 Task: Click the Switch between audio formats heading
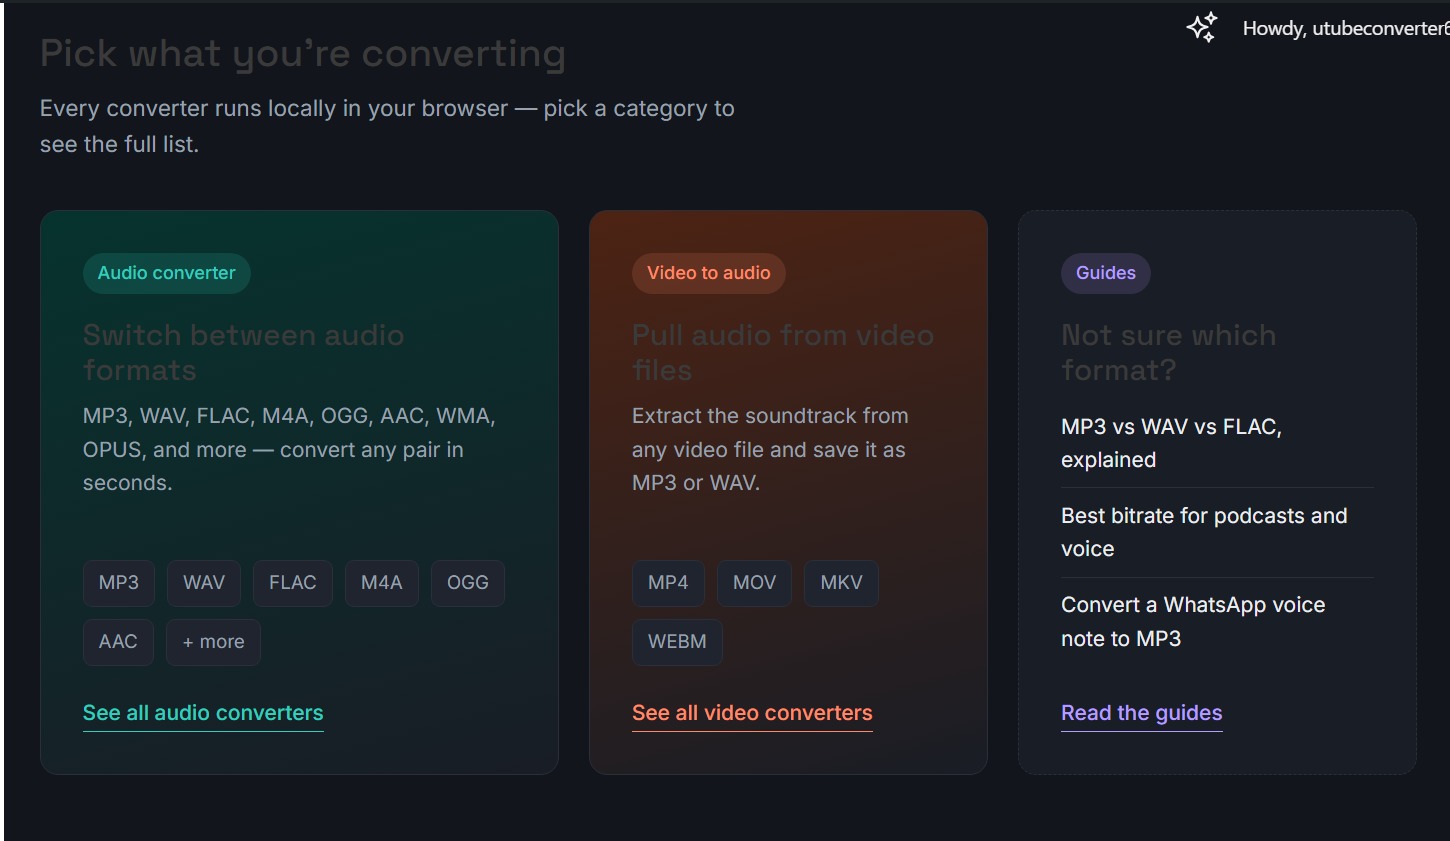[x=244, y=352]
